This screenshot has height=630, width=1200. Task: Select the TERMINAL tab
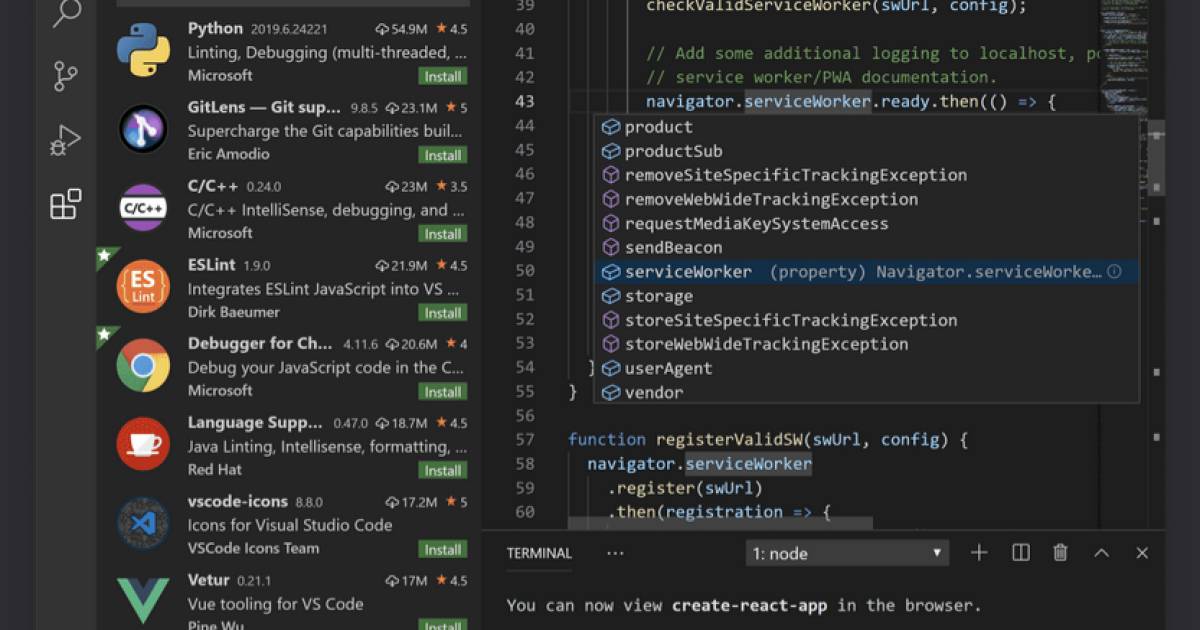538,553
